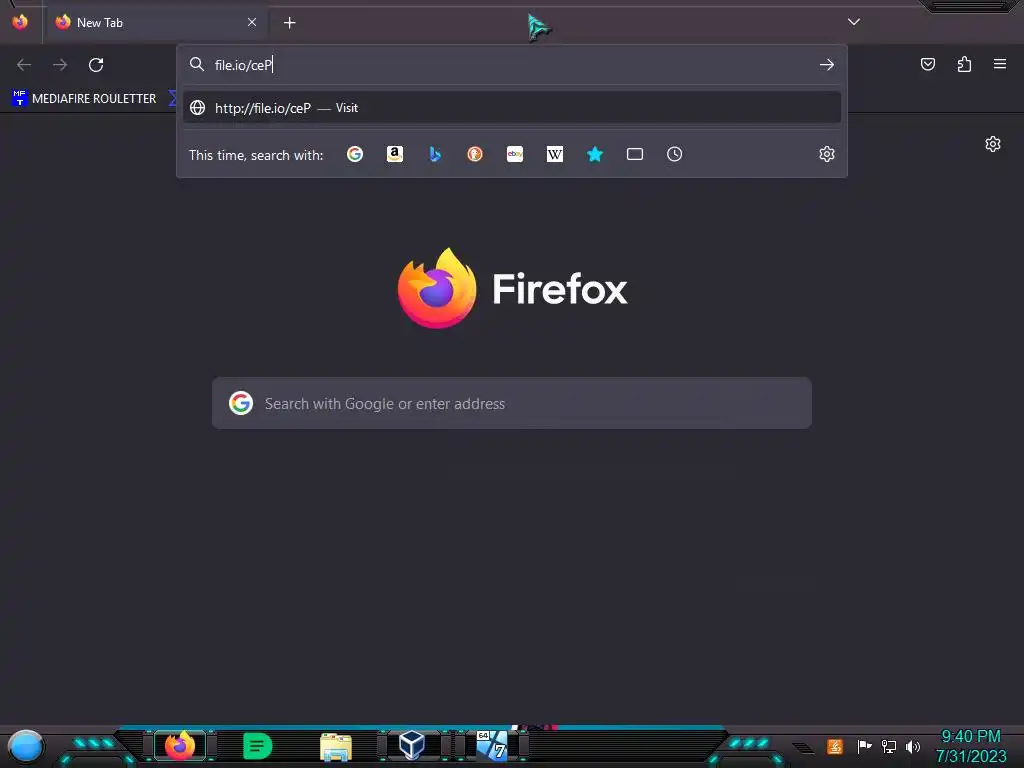This screenshot has width=1024, height=768.
Task: List all tabs with the chevron dropdown
Action: pyautogui.click(x=854, y=22)
